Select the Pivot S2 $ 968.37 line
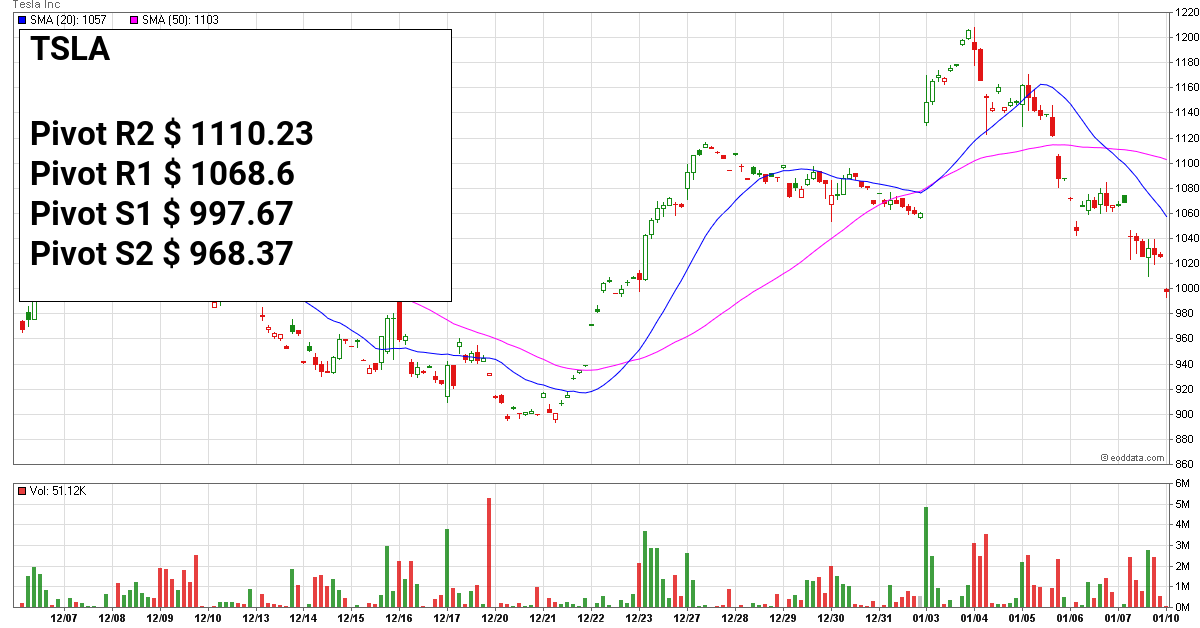The height and width of the screenshot is (628, 1200). (163, 253)
